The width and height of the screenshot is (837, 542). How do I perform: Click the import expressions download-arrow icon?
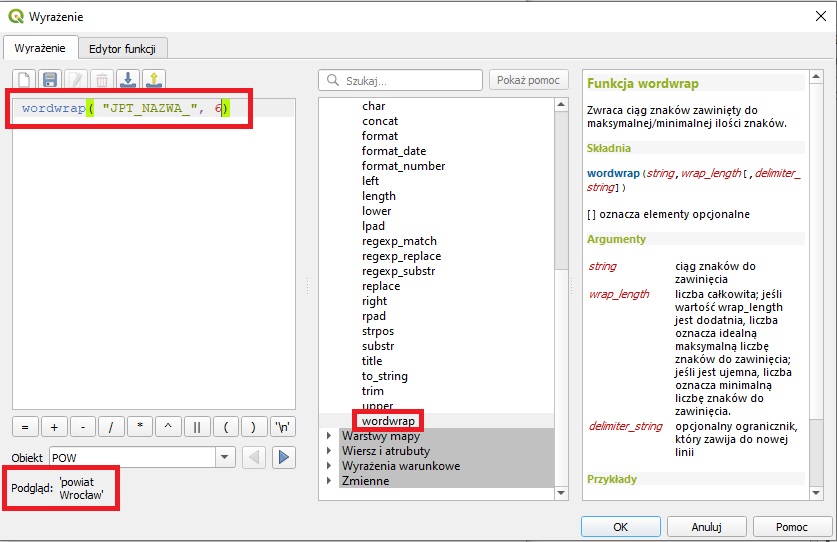pyautogui.click(x=128, y=80)
